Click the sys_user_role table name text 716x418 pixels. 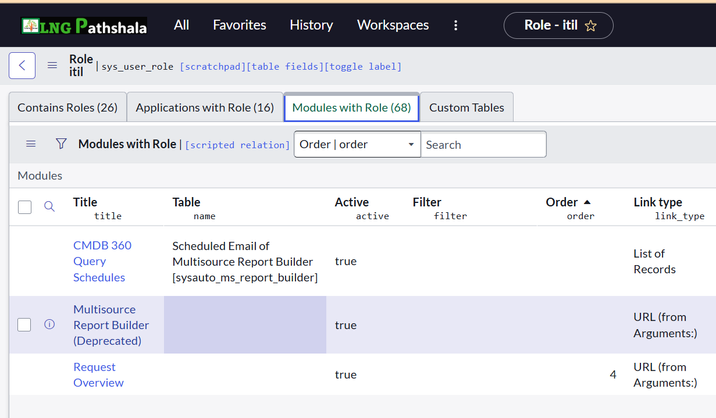[137, 67]
